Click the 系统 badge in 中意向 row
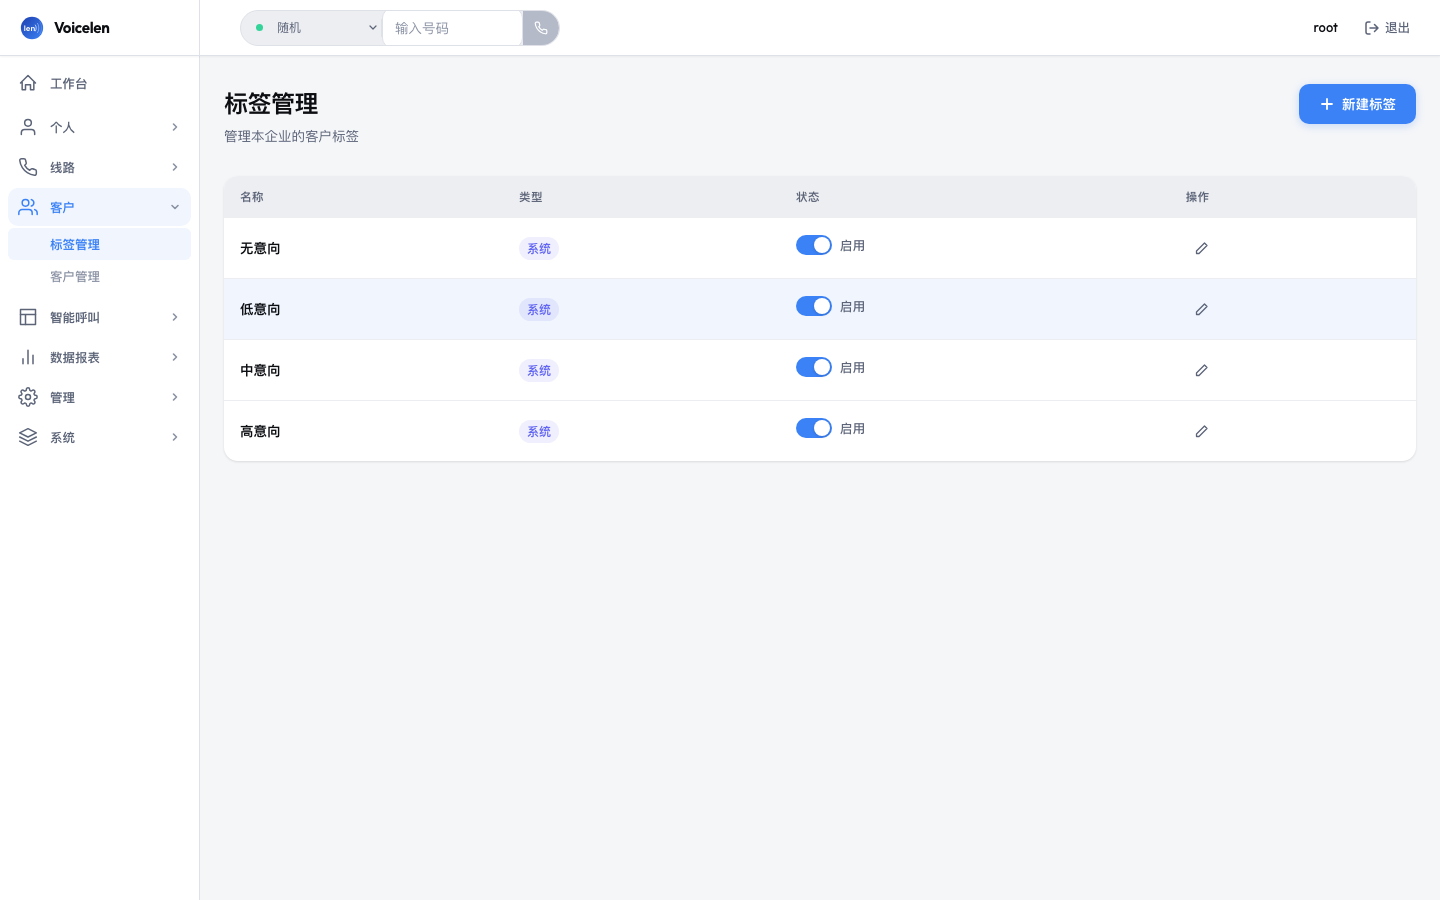The width and height of the screenshot is (1440, 900). 539,370
